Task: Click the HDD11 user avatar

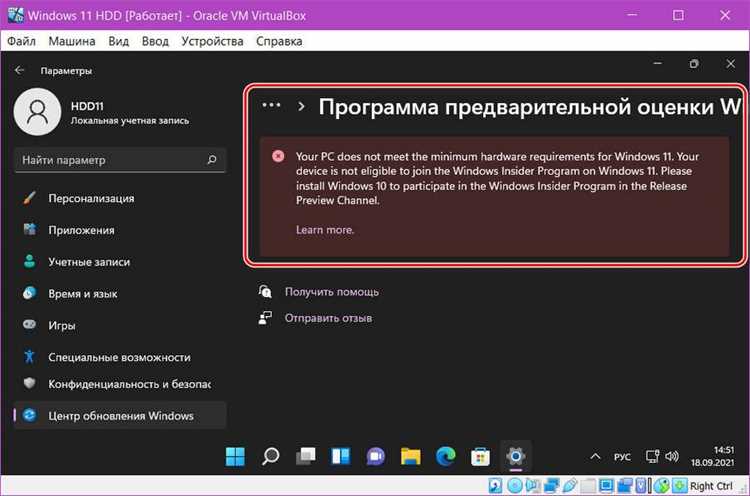Action: coord(37,111)
